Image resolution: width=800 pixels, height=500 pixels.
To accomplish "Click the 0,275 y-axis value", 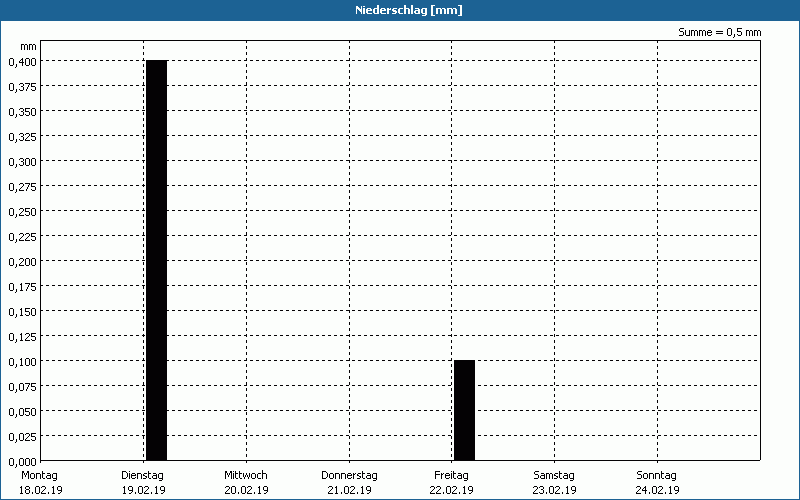I will (x=22, y=186).
